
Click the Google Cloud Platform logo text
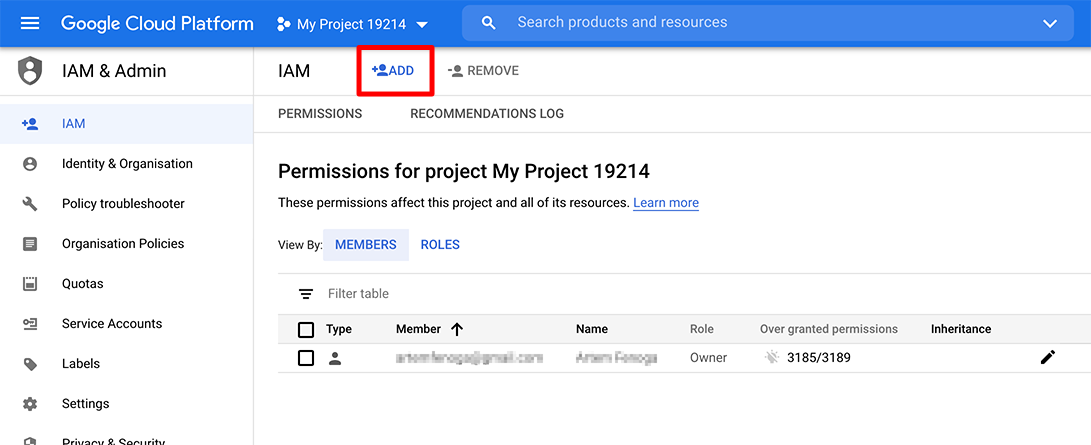pos(157,24)
